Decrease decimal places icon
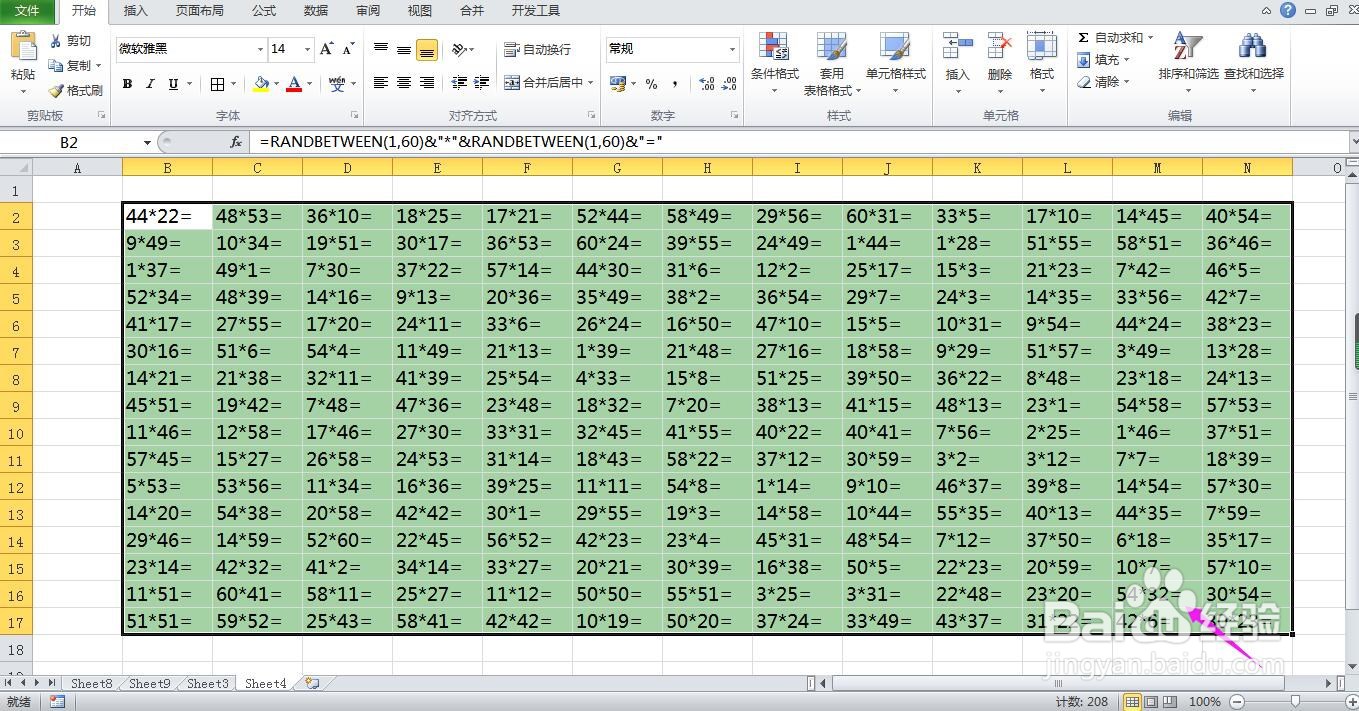1359x711 pixels. coord(731,84)
